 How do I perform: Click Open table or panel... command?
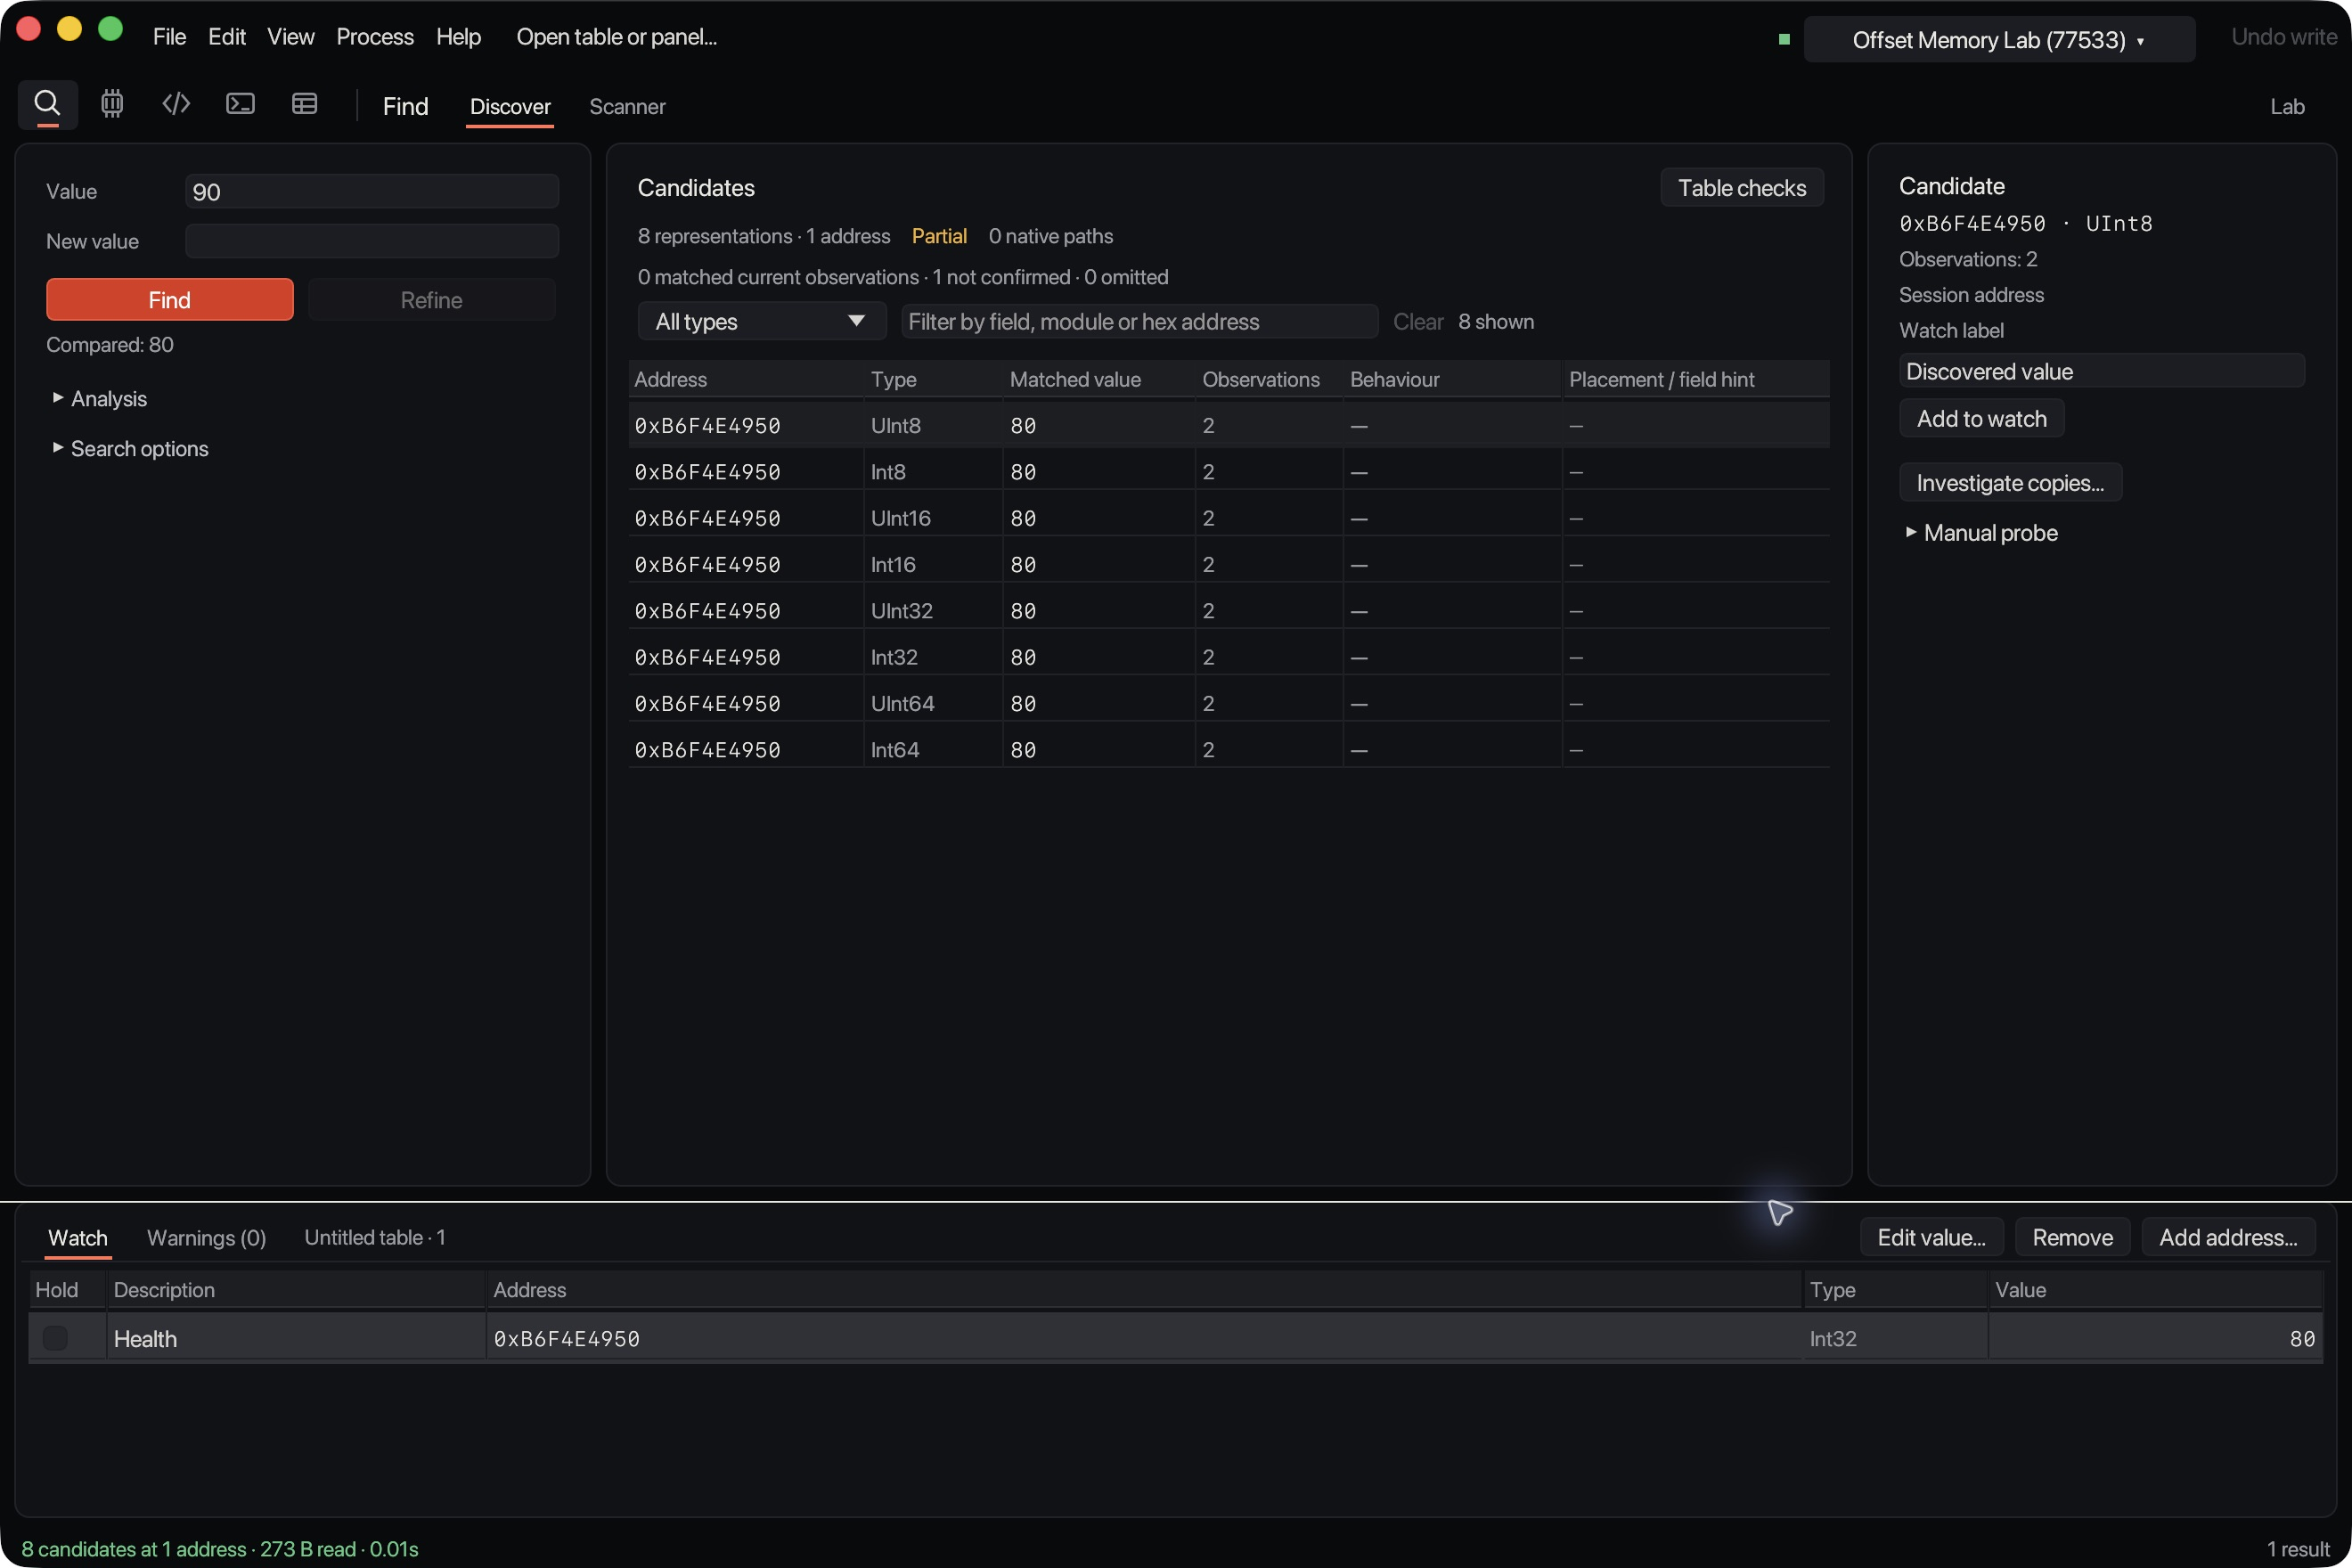coord(616,37)
